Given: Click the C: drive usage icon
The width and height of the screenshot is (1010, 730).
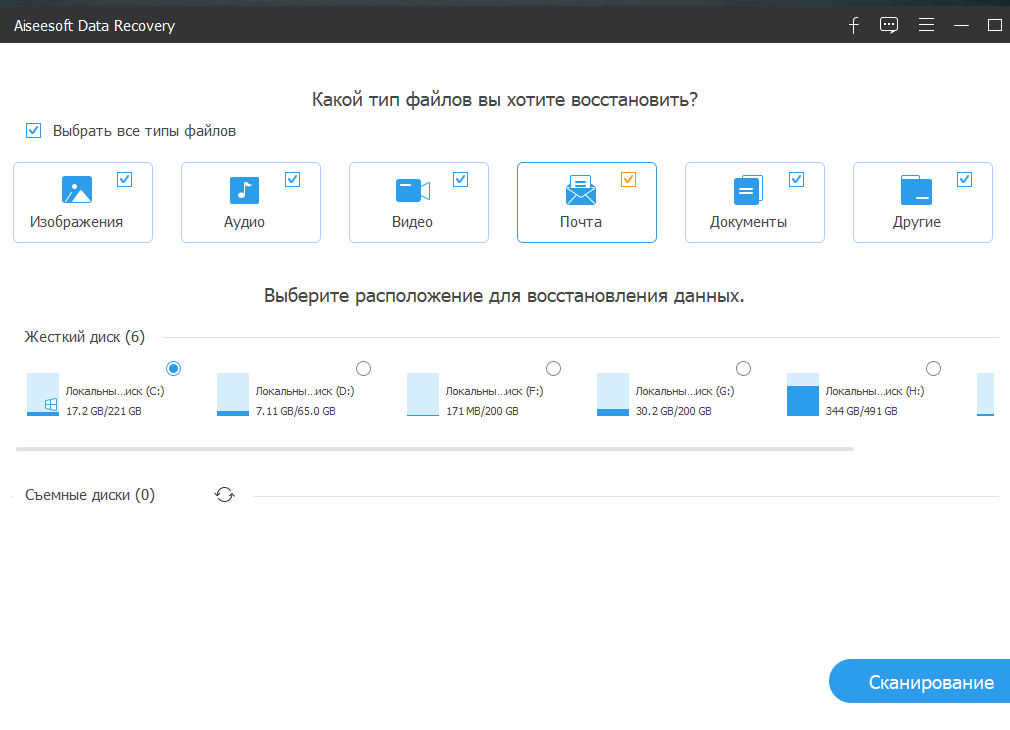Looking at the screenshot, I should tap(43, 394).
